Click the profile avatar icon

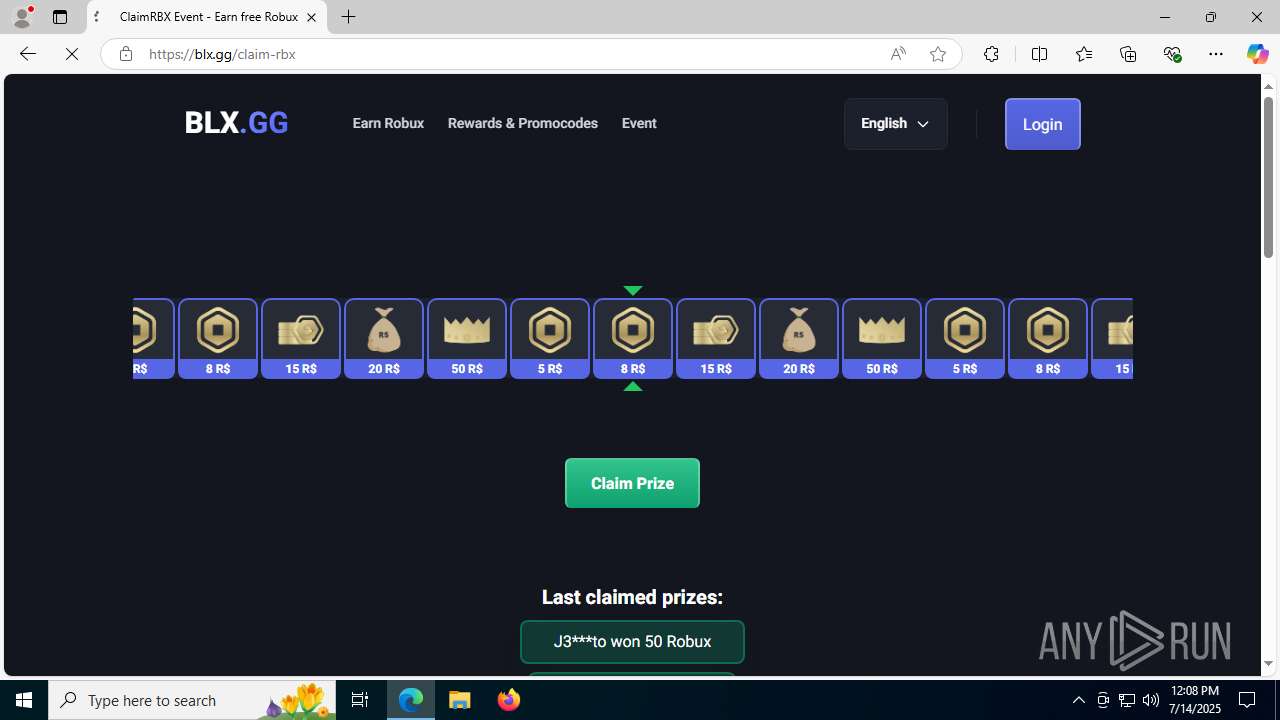pyautogui.click(x=22, y=17)
